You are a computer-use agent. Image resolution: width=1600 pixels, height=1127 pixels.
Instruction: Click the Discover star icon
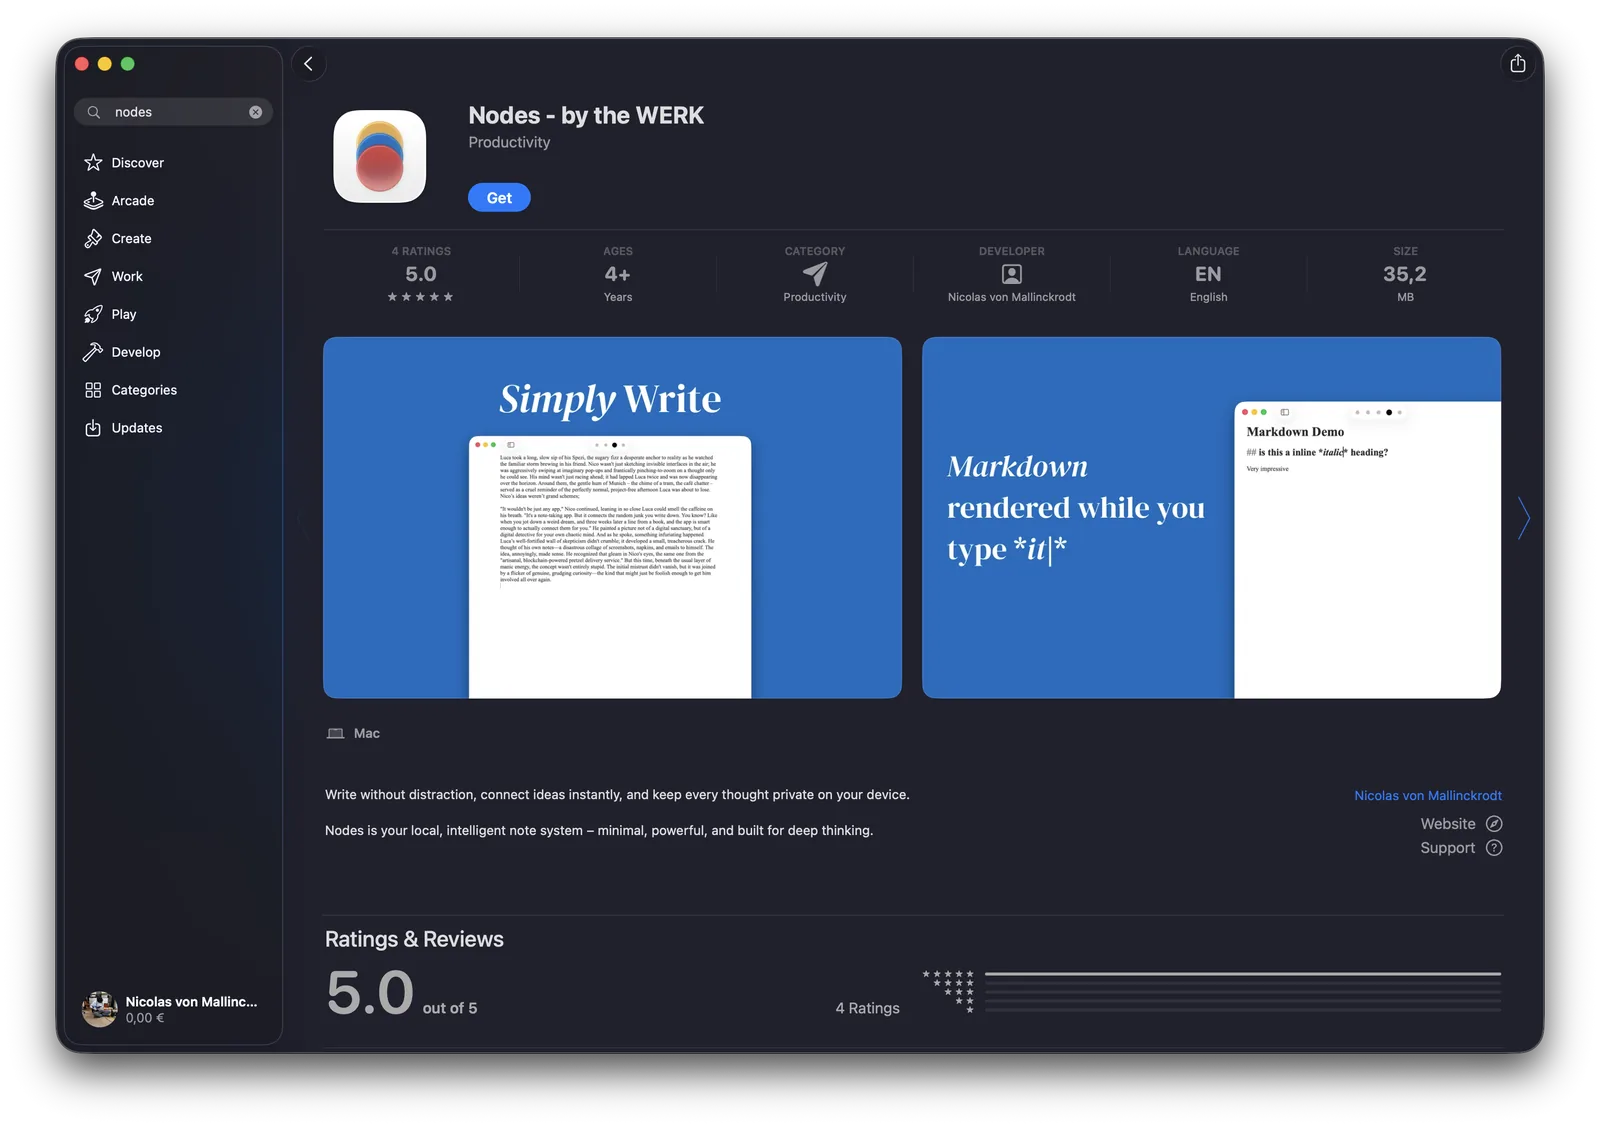pos(93,163)
